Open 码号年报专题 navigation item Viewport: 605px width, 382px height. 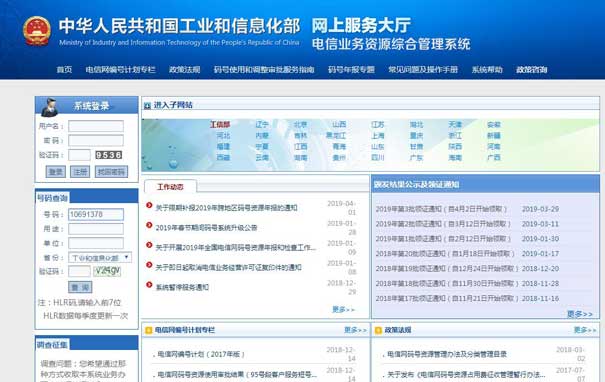point(351,70)
